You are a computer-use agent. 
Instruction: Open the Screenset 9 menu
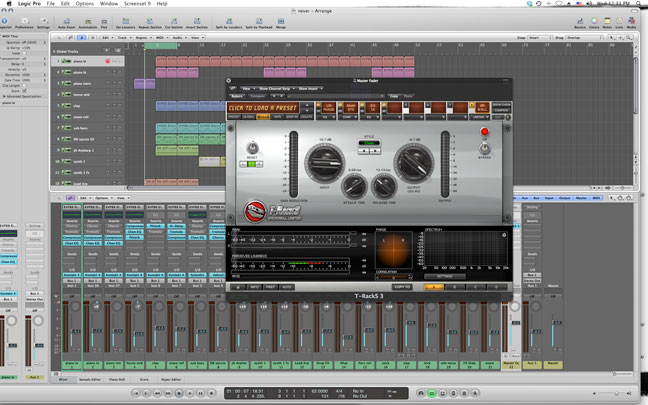137,3
